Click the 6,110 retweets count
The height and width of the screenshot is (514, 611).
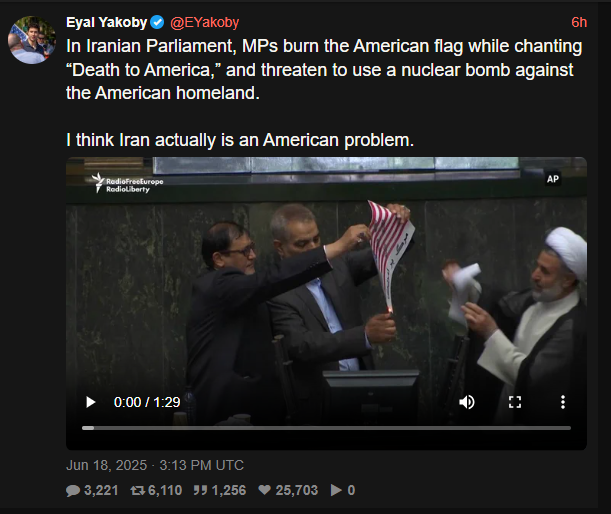coord(165,490)
